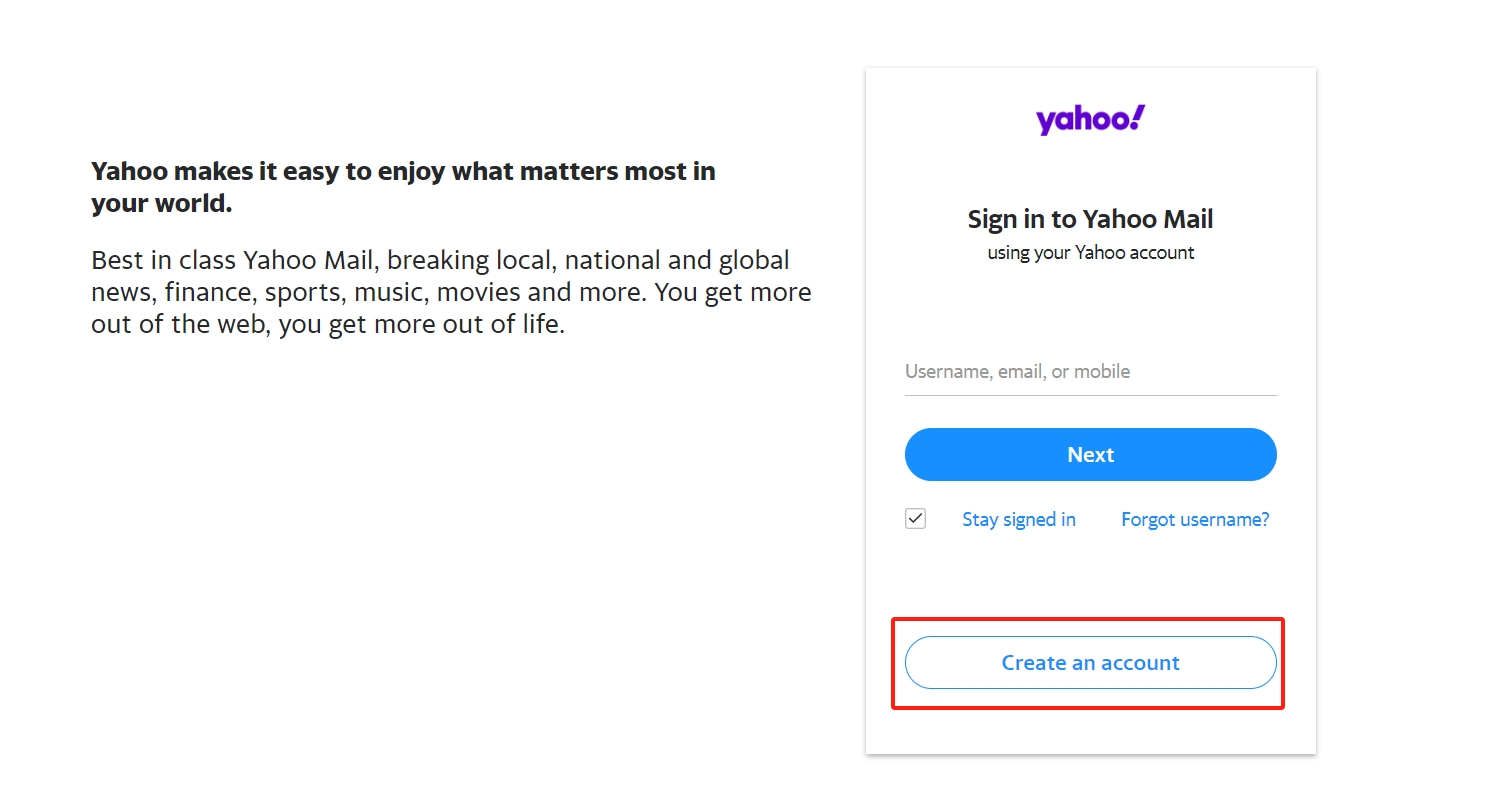This screenshot has height=794, width=1485.
Task: Select the Create an account button
Action: point(1090,662)
